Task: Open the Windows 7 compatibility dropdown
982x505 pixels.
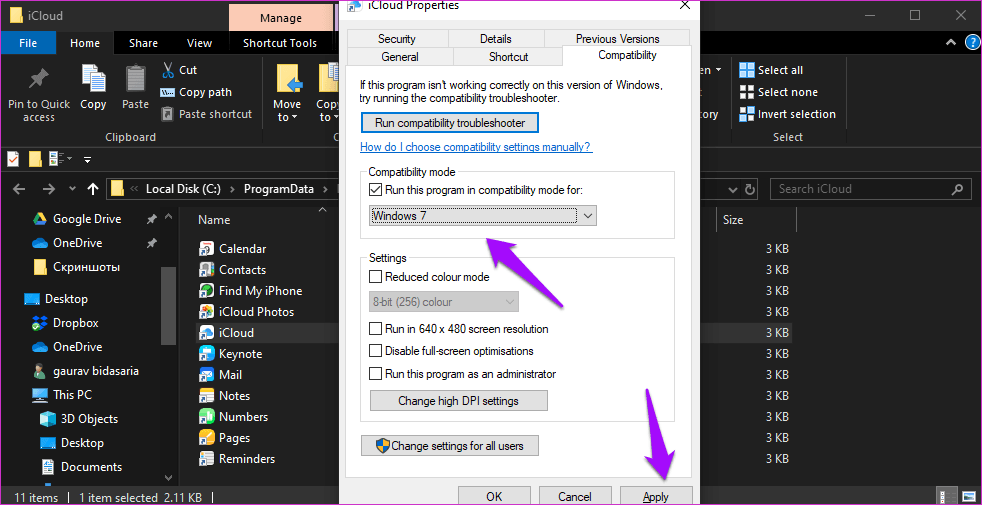Action: pyautogui.click(x=482, y=216)
